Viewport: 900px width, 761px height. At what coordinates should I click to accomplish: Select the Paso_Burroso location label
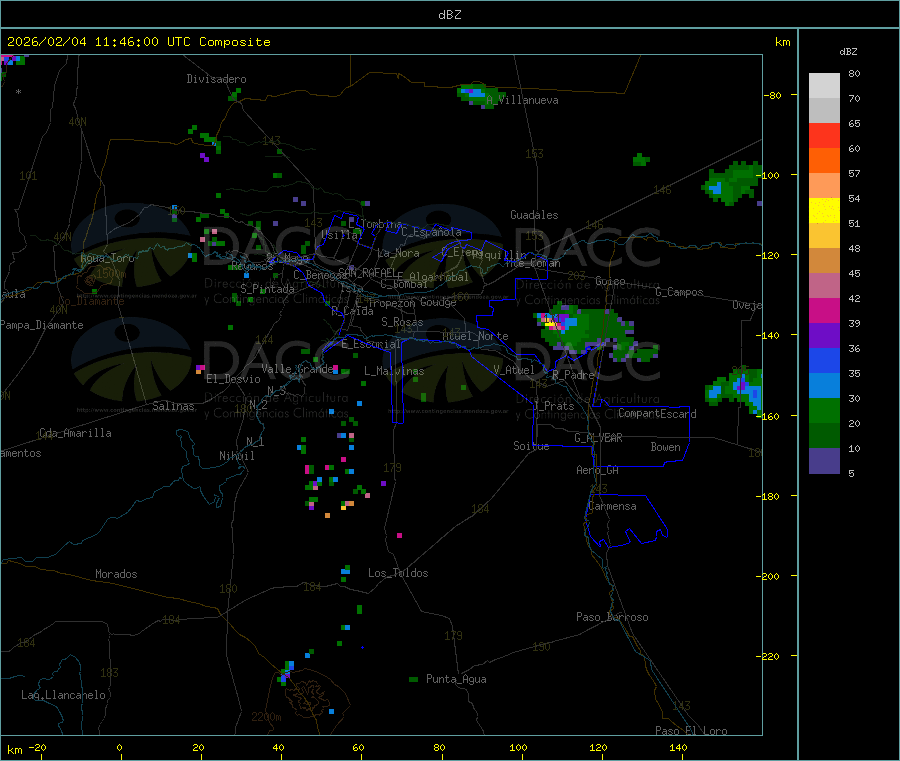pyautogui.click(x=612, y=617)
